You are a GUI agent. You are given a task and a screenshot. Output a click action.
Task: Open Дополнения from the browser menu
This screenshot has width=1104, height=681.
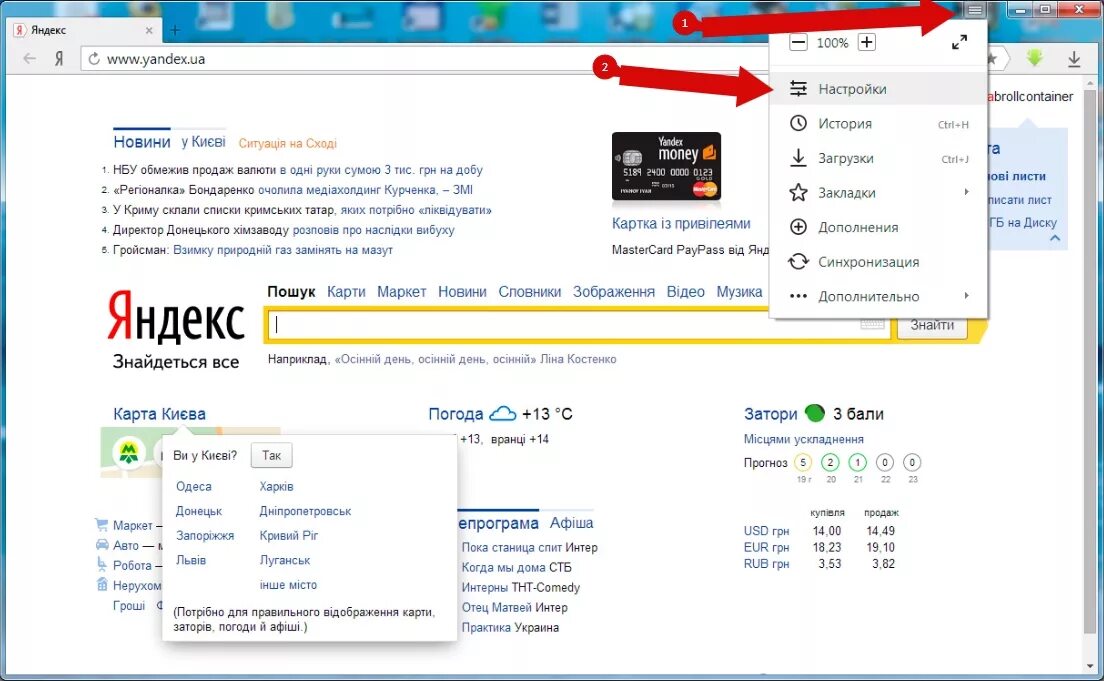pyautogui.click(x=879, y=227)
